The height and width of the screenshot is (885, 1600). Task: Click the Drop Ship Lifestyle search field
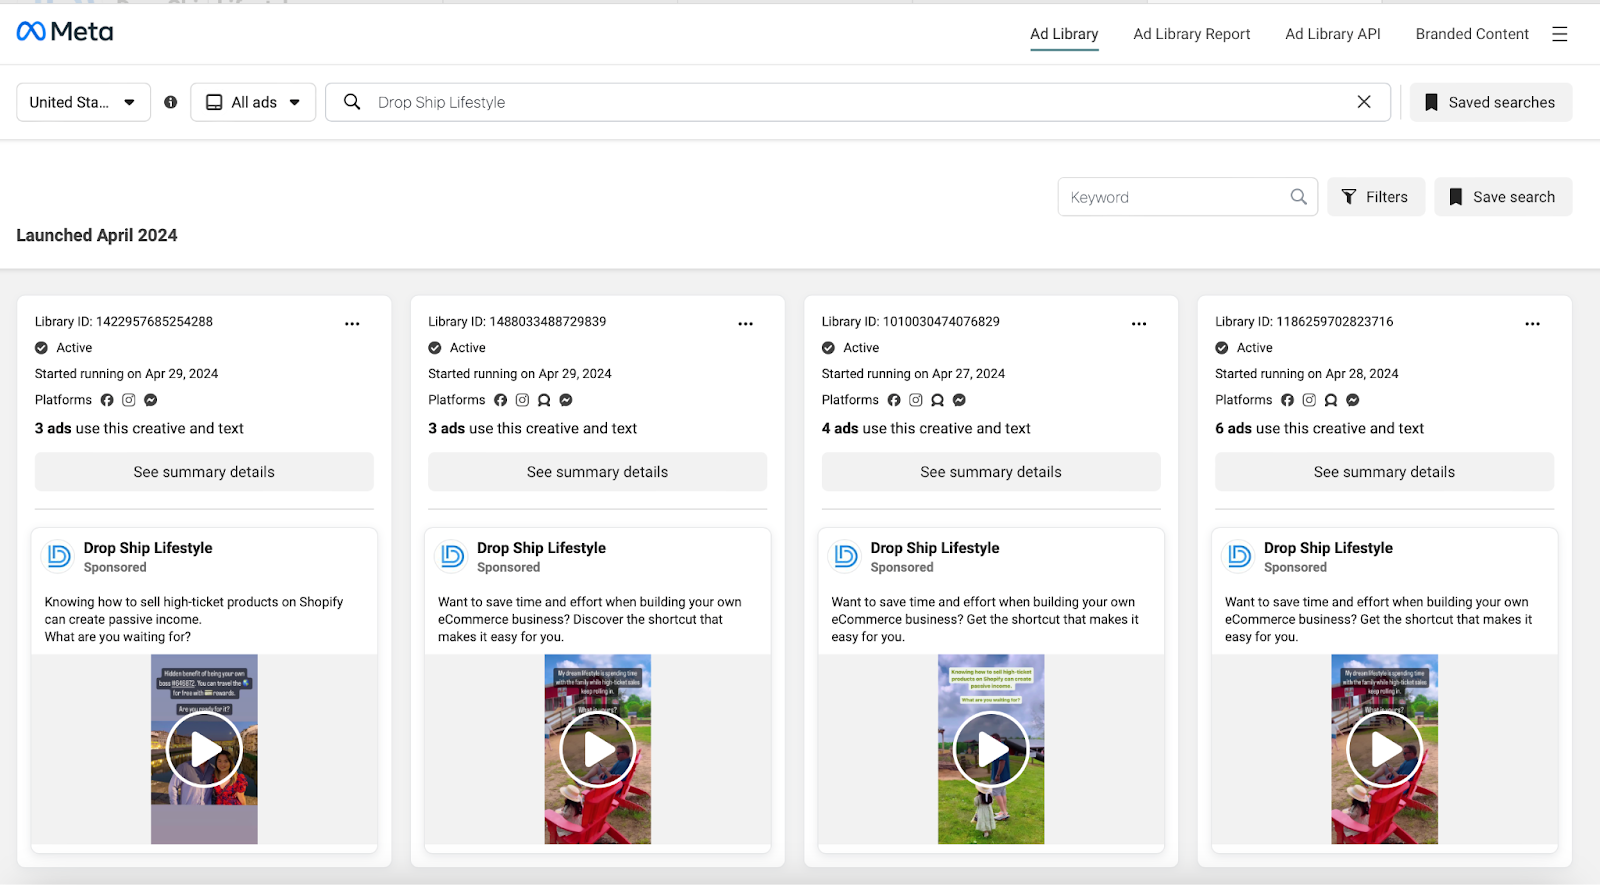tap(858, 102)
